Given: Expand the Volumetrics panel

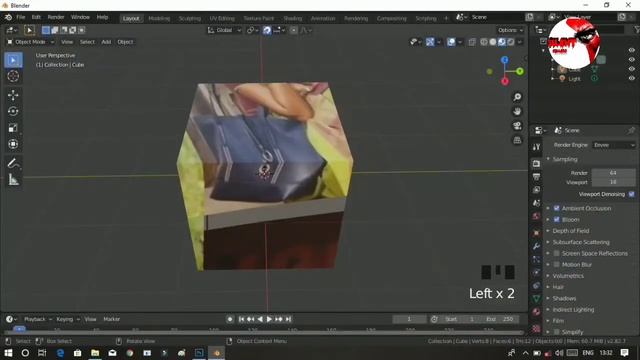Looking at the screenshot, I should click(x=568, y=276).
